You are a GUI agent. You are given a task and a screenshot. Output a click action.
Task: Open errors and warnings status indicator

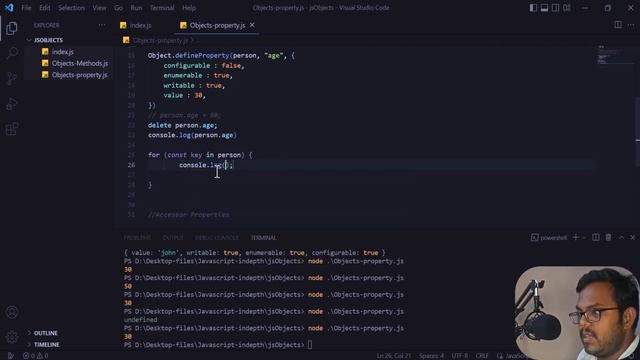[36, 356]
